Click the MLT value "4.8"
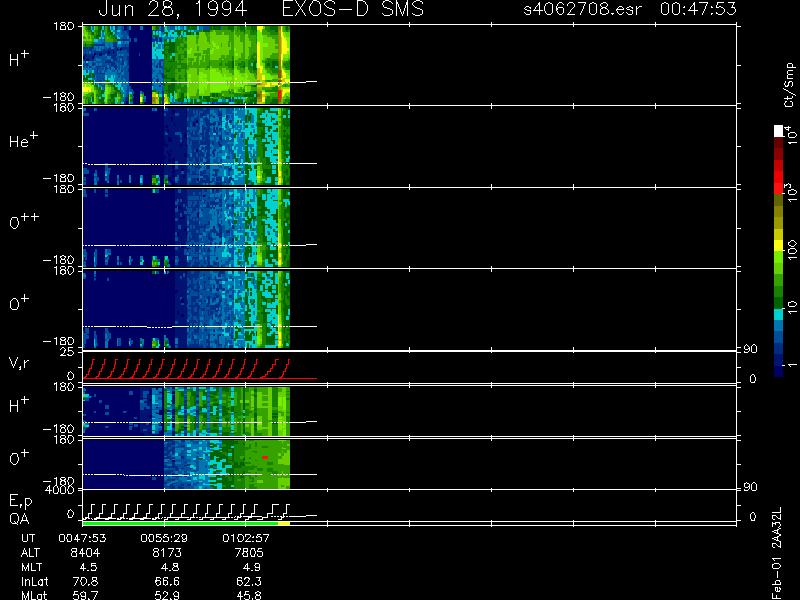Screen dimensions: 800x600 tap(170, 567)
